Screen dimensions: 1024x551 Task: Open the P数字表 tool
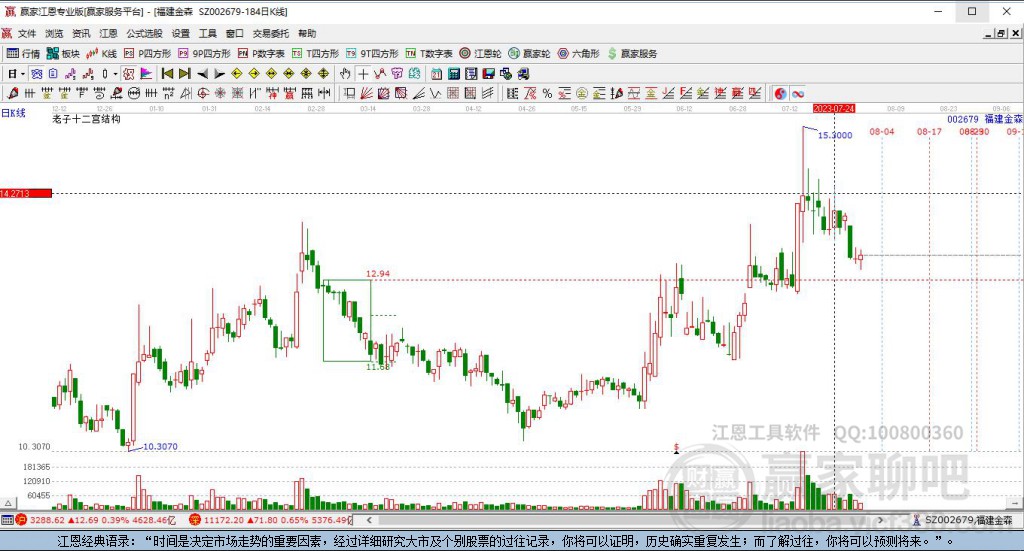[x=261, y=54]
